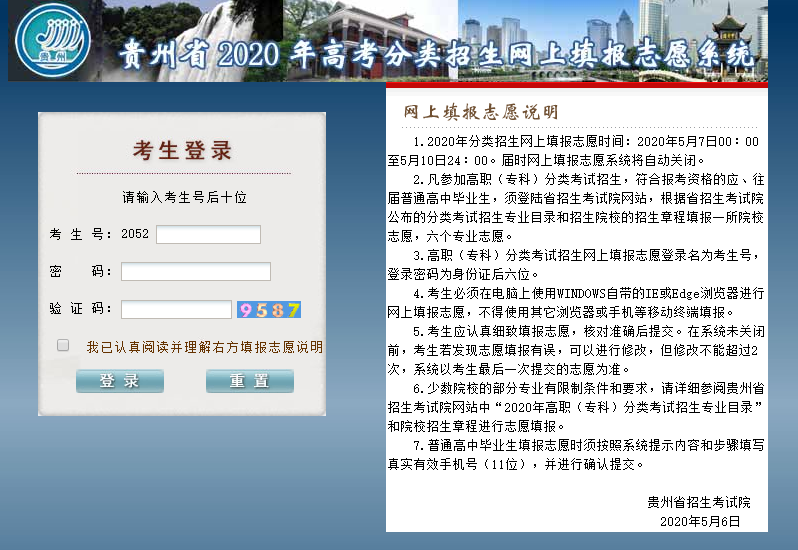Click the '我已认真阅读并理解右方填报志愿说明' label
This screenshot has height=550, width=798.
coord(204,347)
